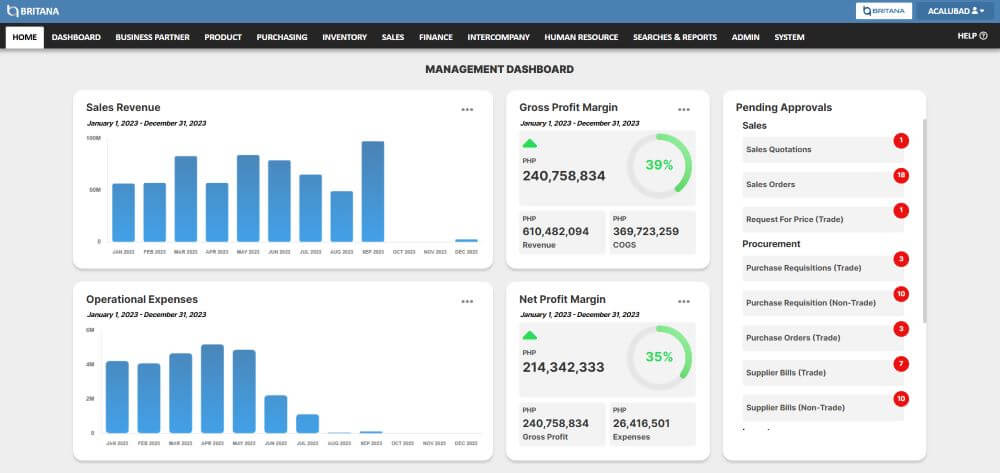Open the Purchasing menu
Screen dimensions: 1000x473
click(282, 37)
